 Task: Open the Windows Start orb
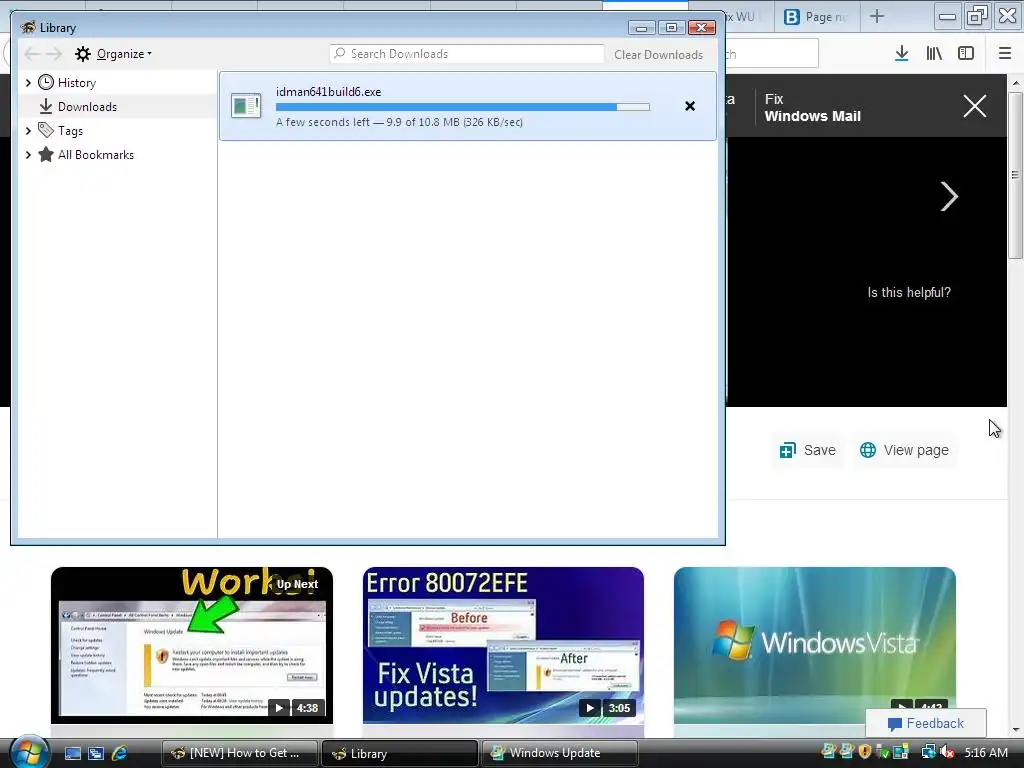point(28,751)
